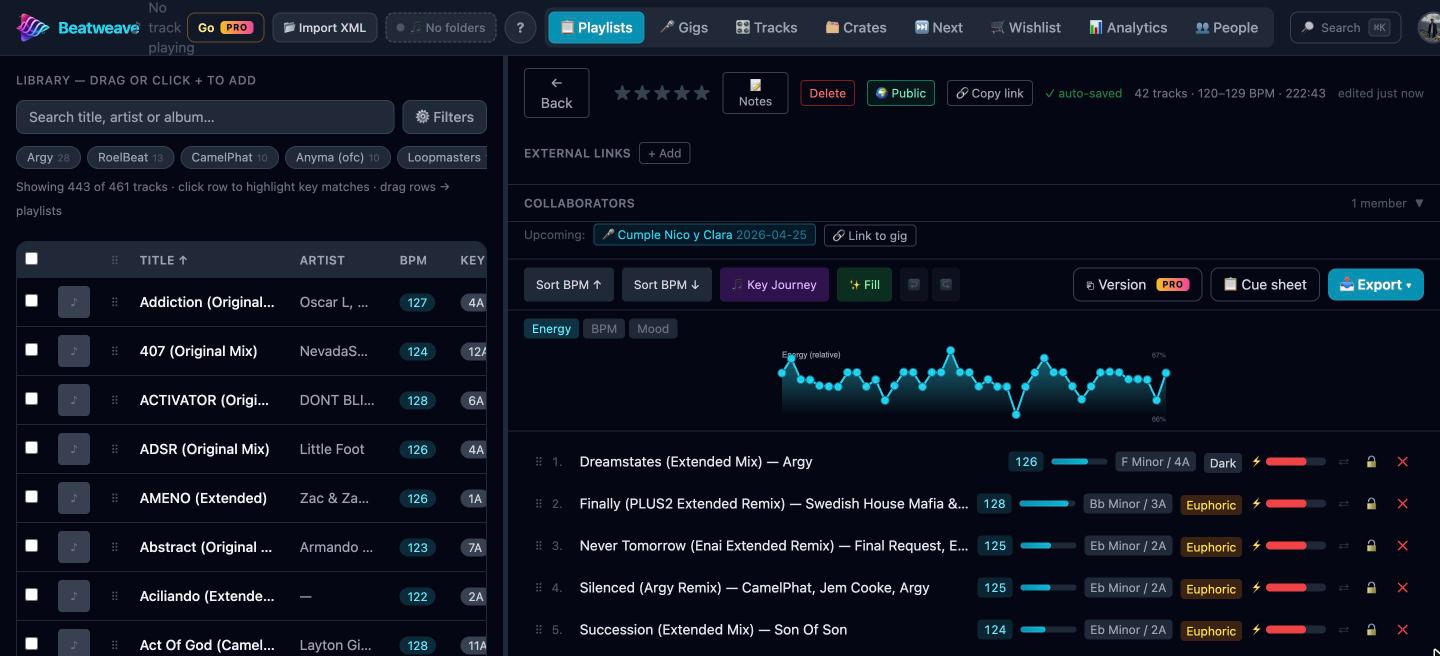Open the Cumple Nico y Clara gig tag
This screenshot has height=656, width=1440.
tap(704, 235)
